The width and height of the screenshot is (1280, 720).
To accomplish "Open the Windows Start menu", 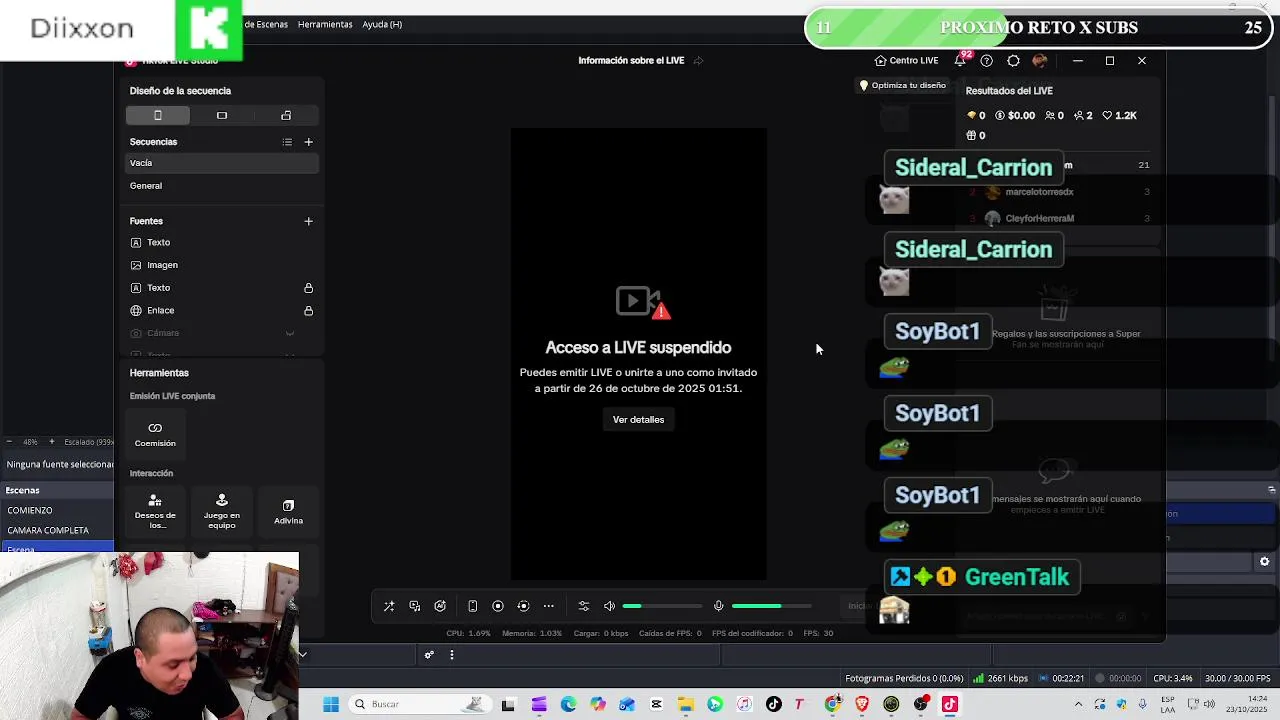I will point(331,704).
